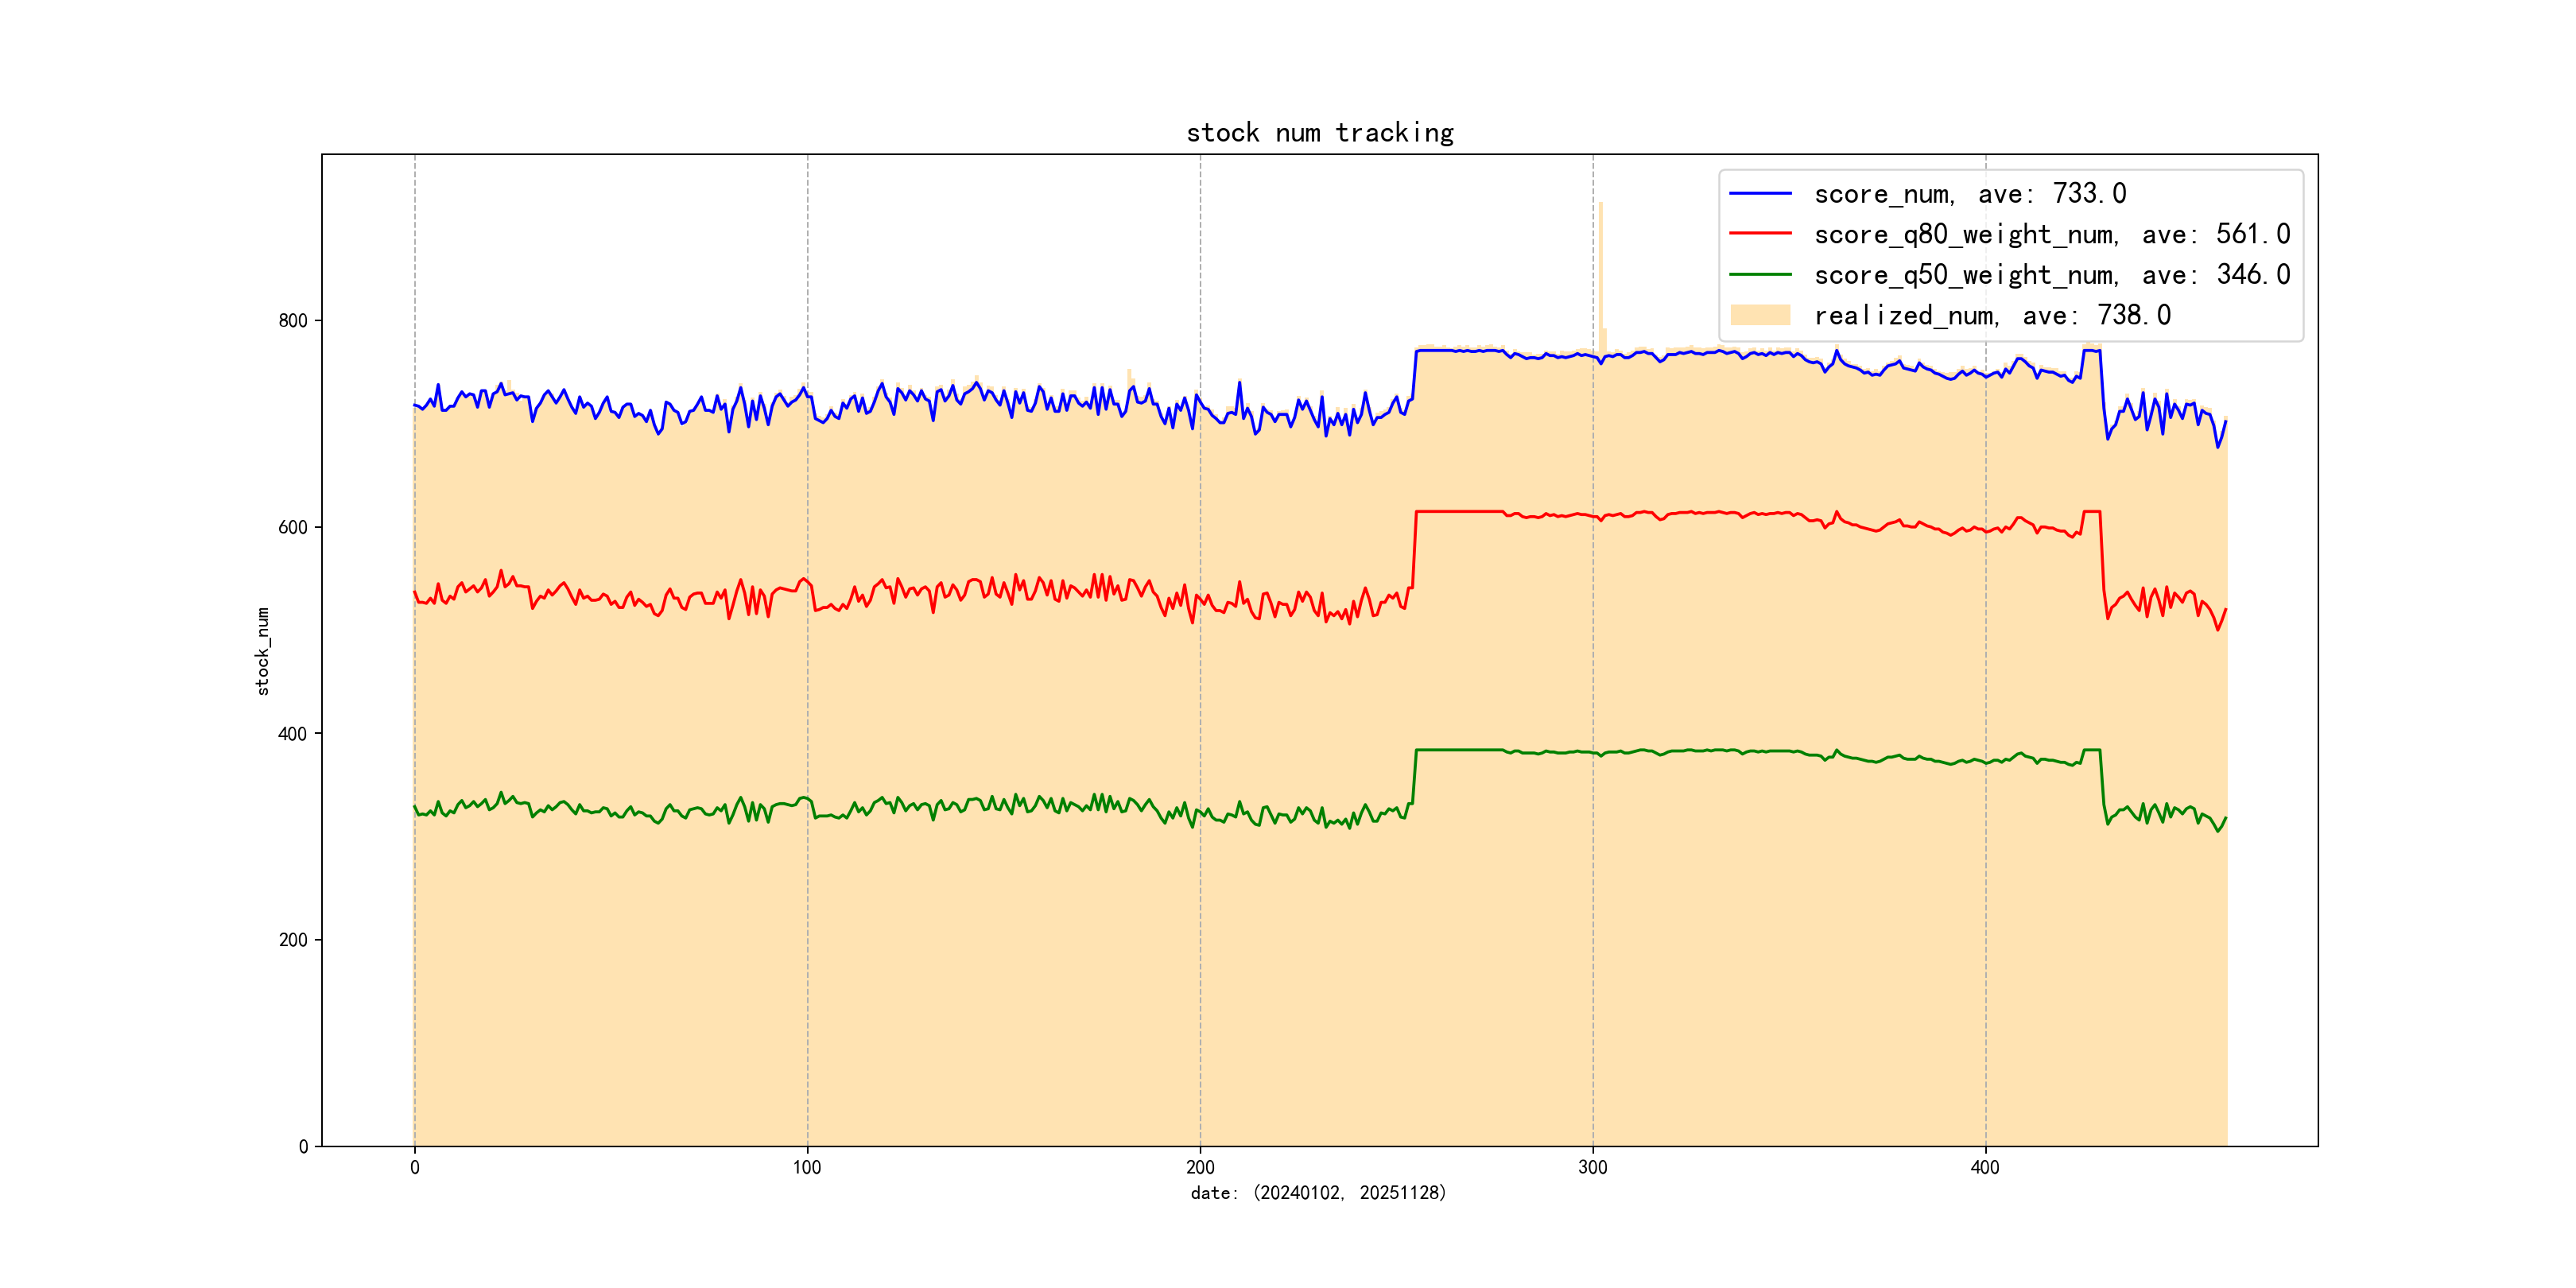The image size is (2576, 1288).
Task: Click the green score_q50_weight_num legend line
Action: (x=1760, y=274)
